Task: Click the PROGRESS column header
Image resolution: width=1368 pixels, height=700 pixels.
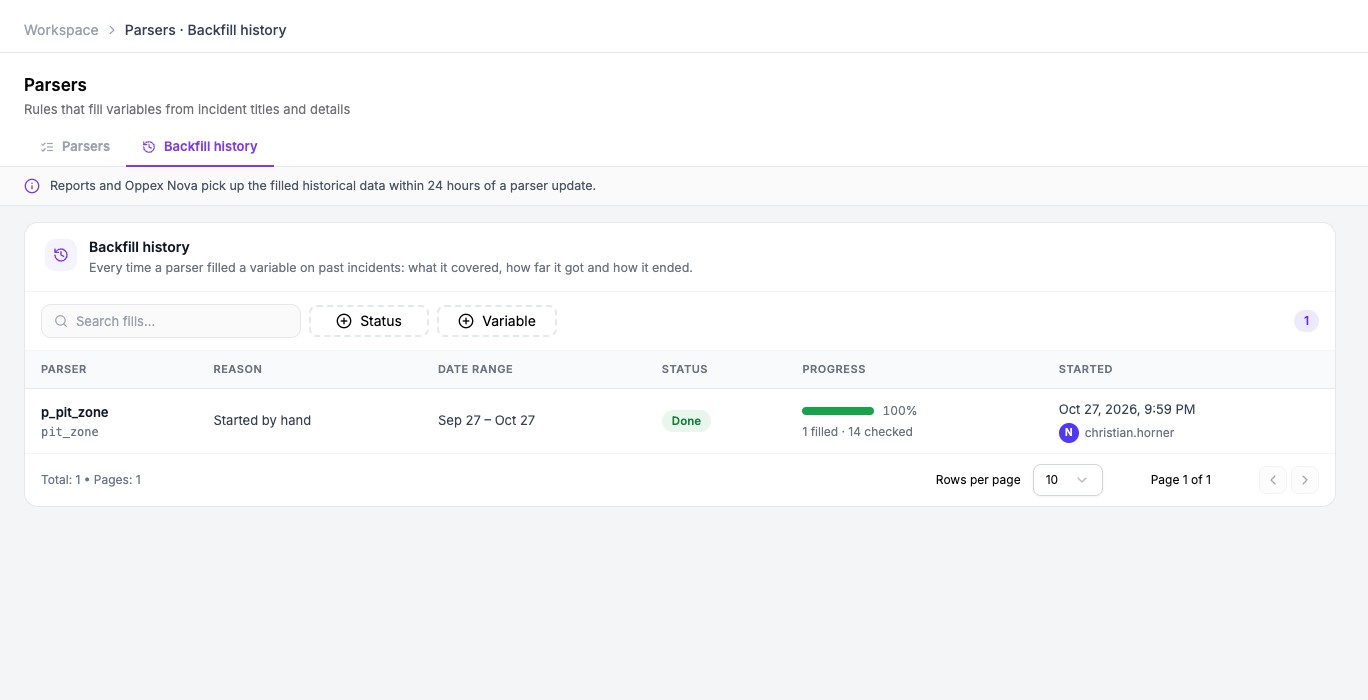Action: coord(834,369)
